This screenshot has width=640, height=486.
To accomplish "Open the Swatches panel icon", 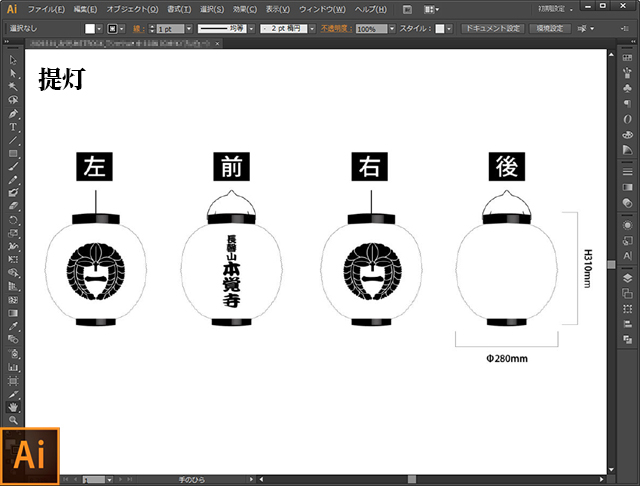I will [627, 58].
